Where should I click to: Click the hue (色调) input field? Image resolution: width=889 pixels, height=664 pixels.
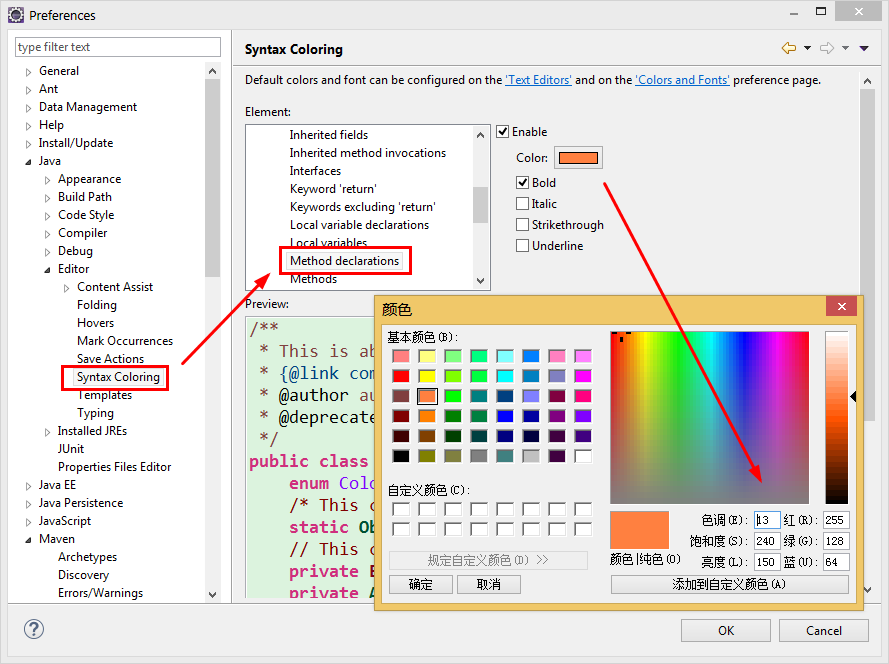tap(767, 520)
